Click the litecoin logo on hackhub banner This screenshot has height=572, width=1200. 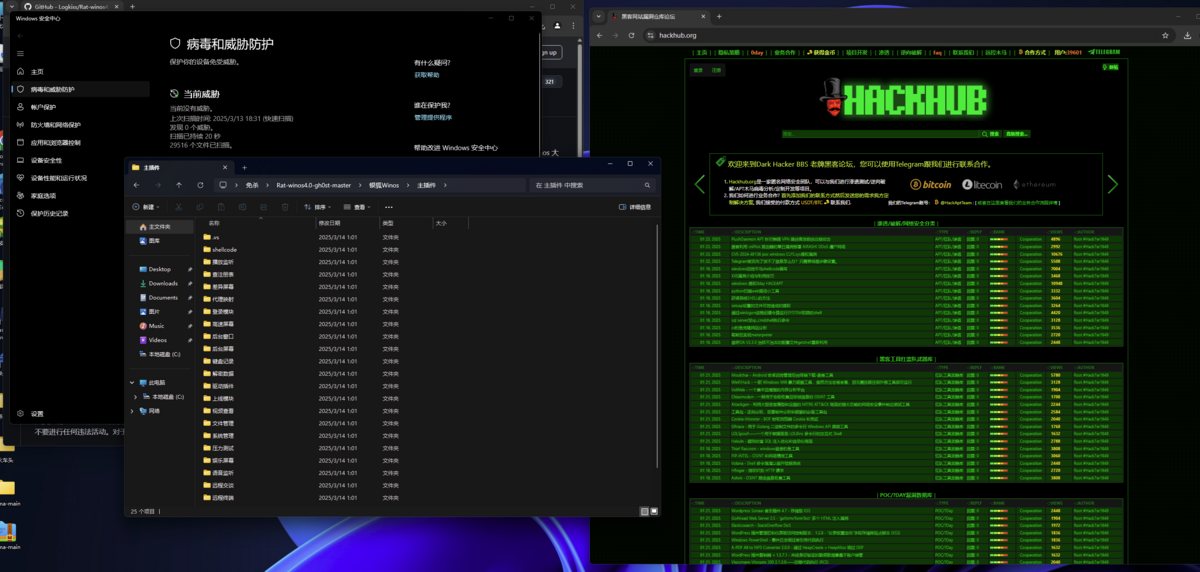[982, 185]
